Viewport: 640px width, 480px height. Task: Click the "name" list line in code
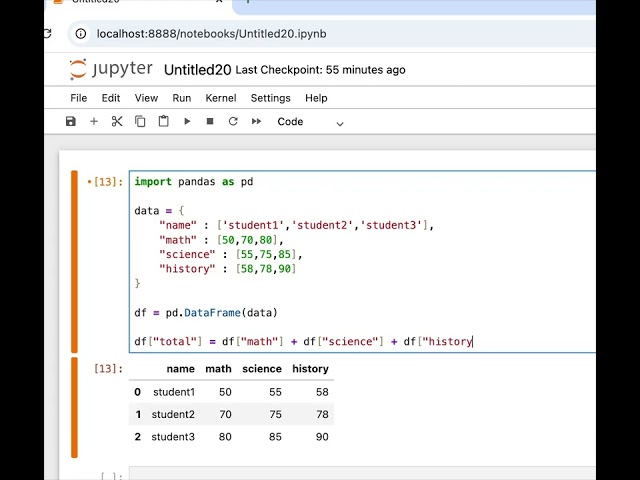point(296,225)
